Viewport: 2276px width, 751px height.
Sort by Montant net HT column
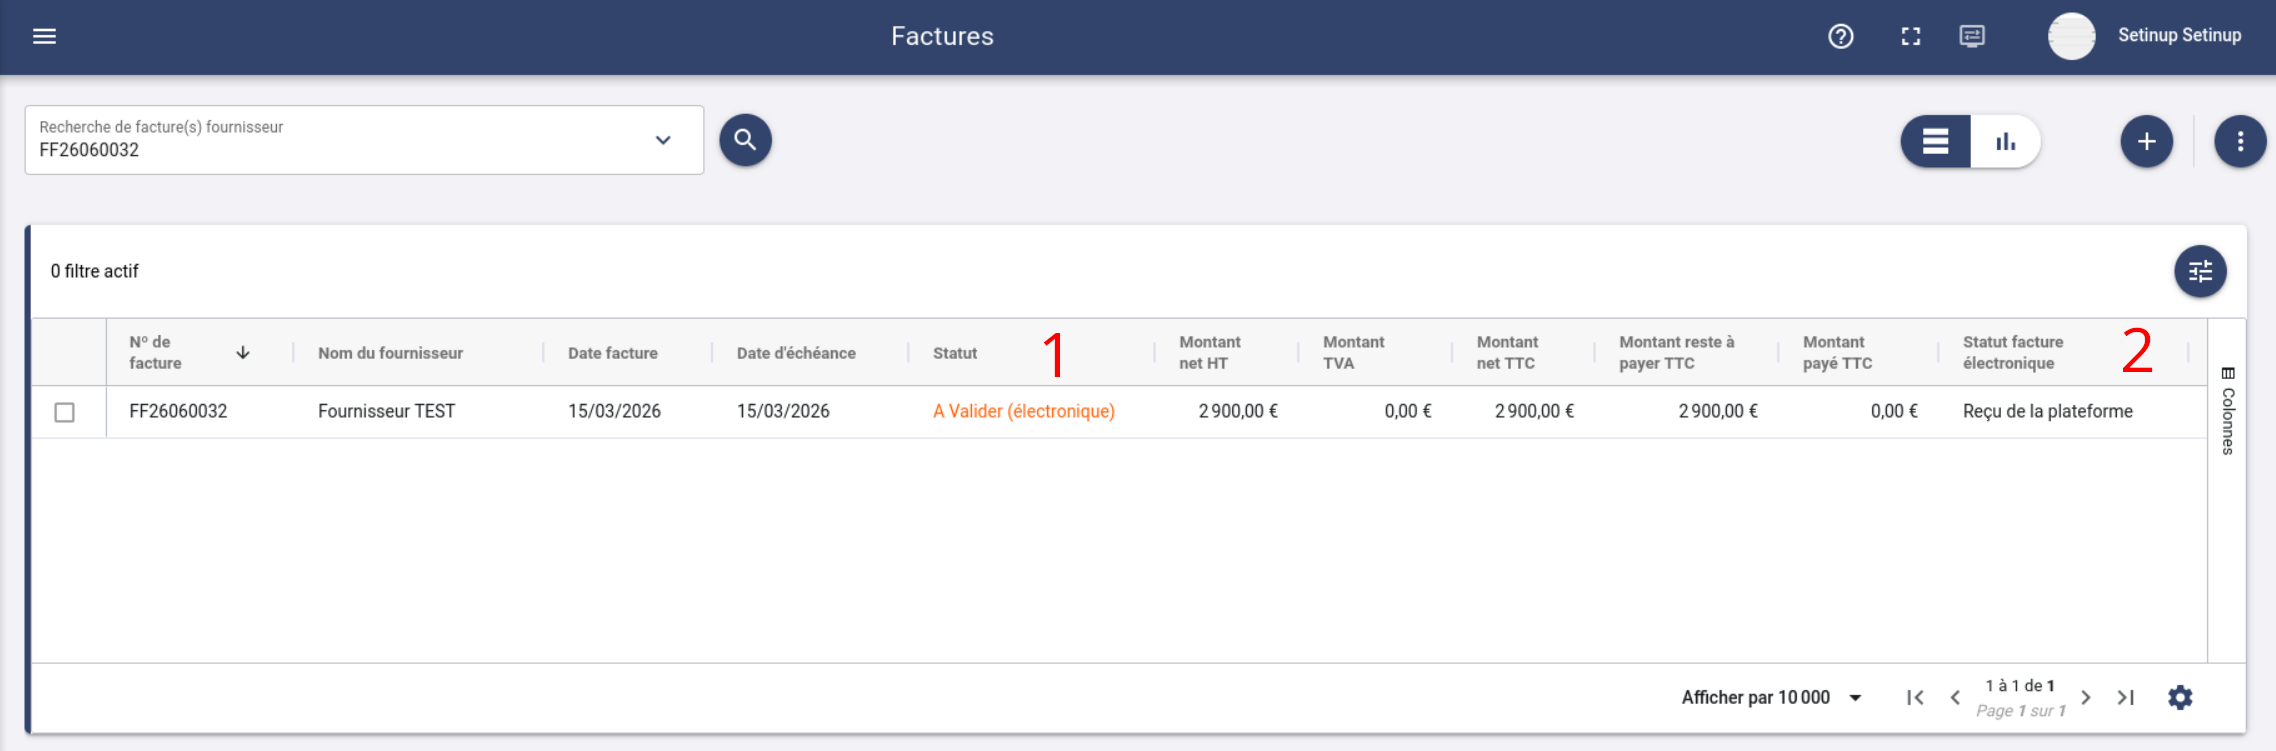tap(1209, 352)
